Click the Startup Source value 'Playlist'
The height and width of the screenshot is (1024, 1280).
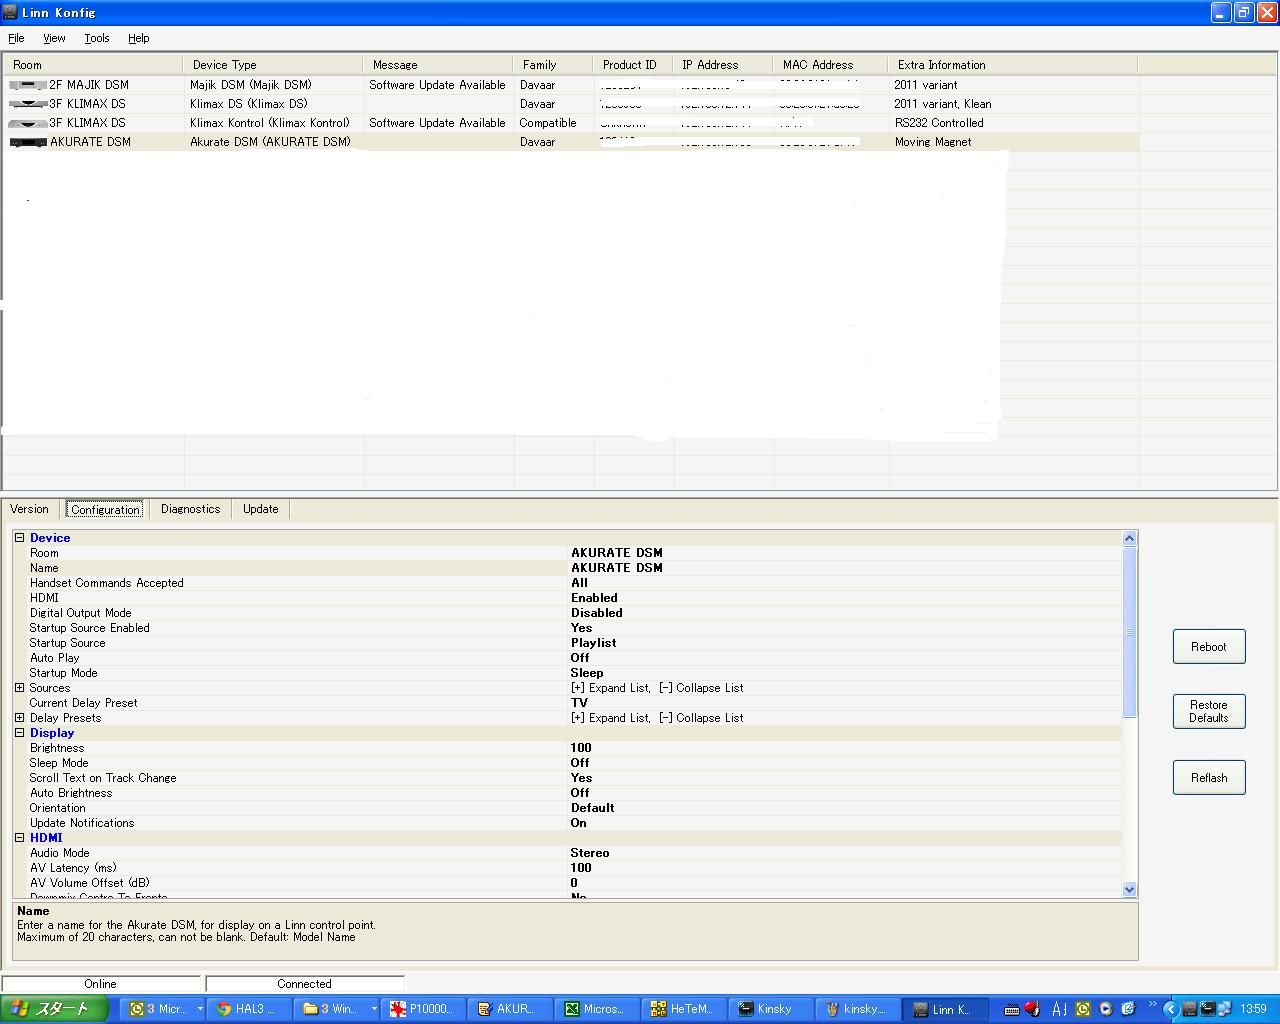[593, 643]
